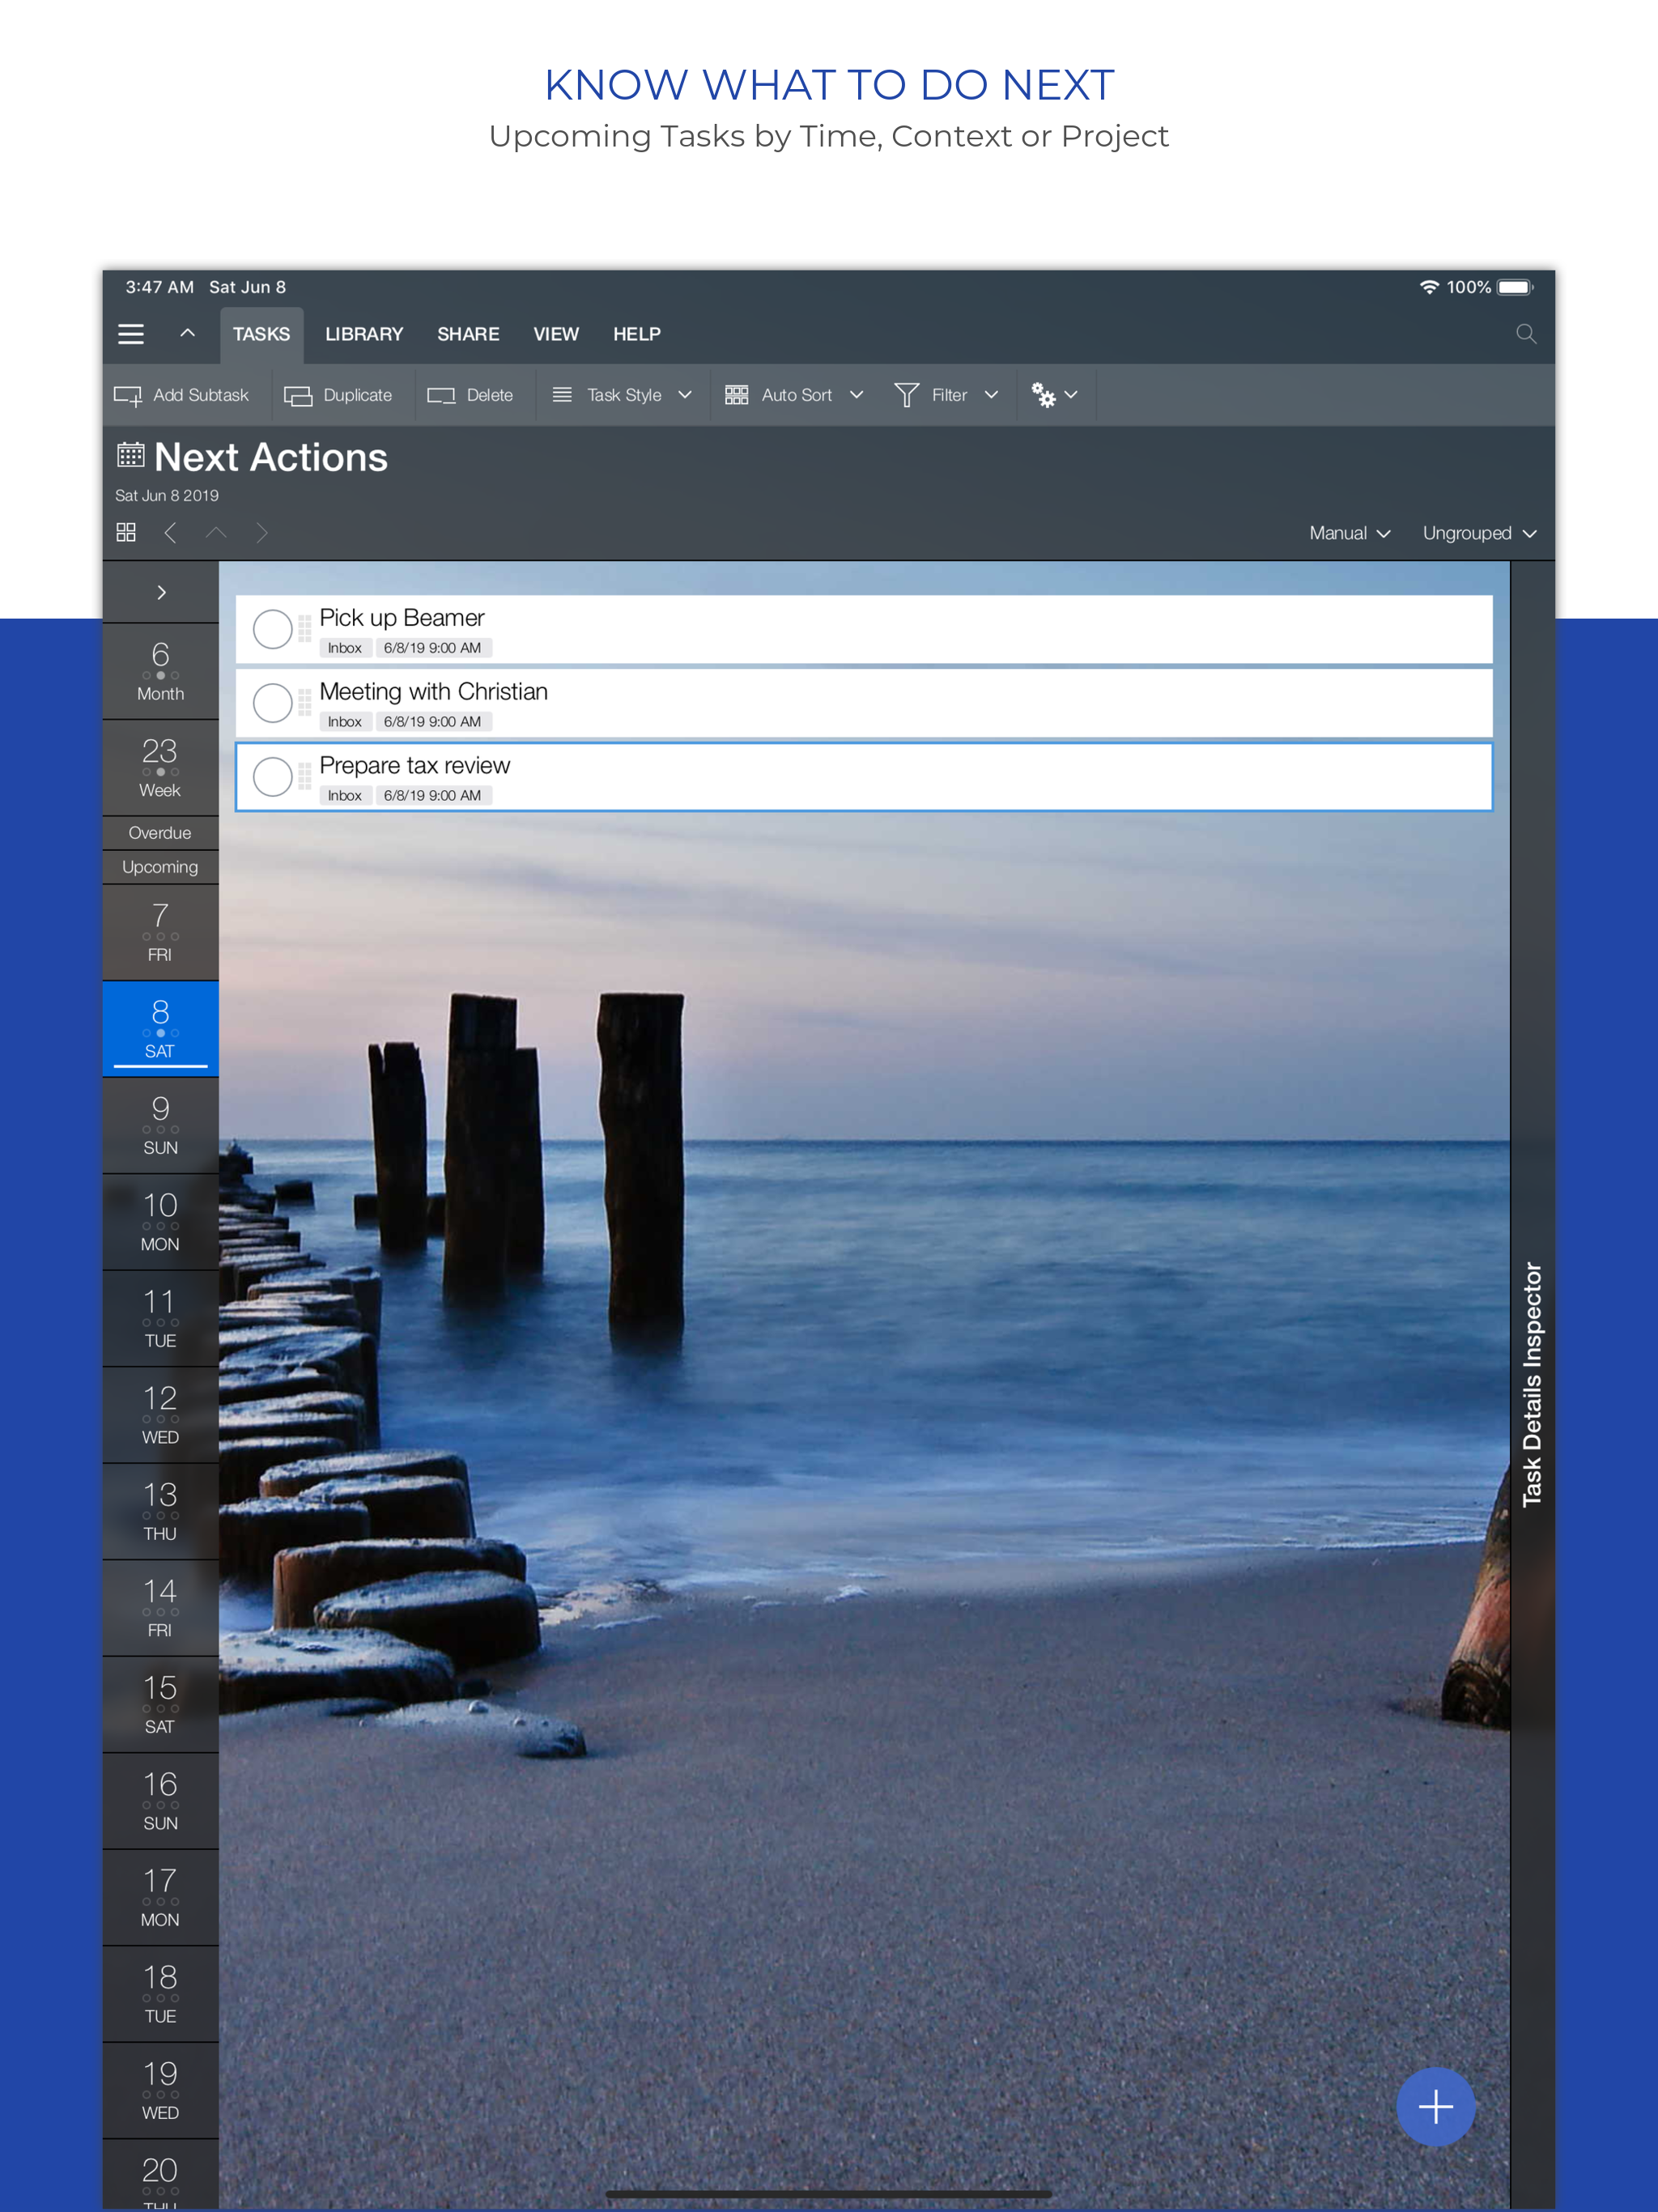
Task: Expand the Ungrouped grouping dropdown
Action: click(x=1478, y=534)
